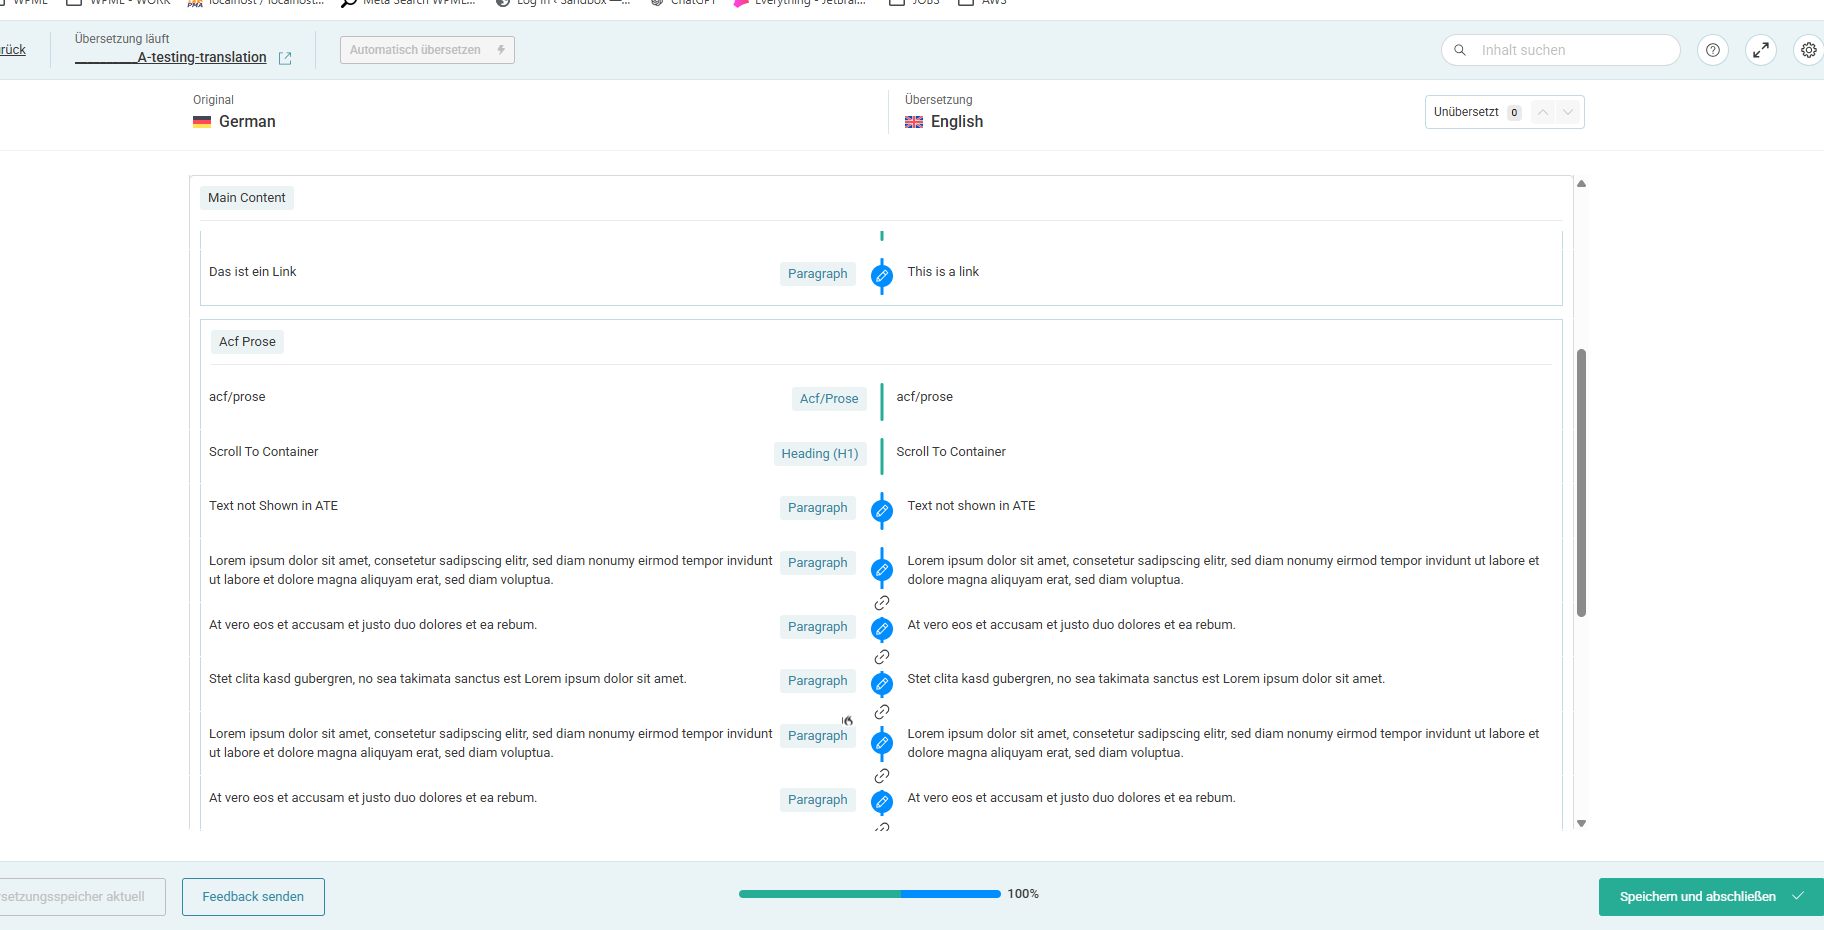Click pencil icon for the first At vero row
Viewport: 1824px width, 930px height.
[x=882, y=629]
